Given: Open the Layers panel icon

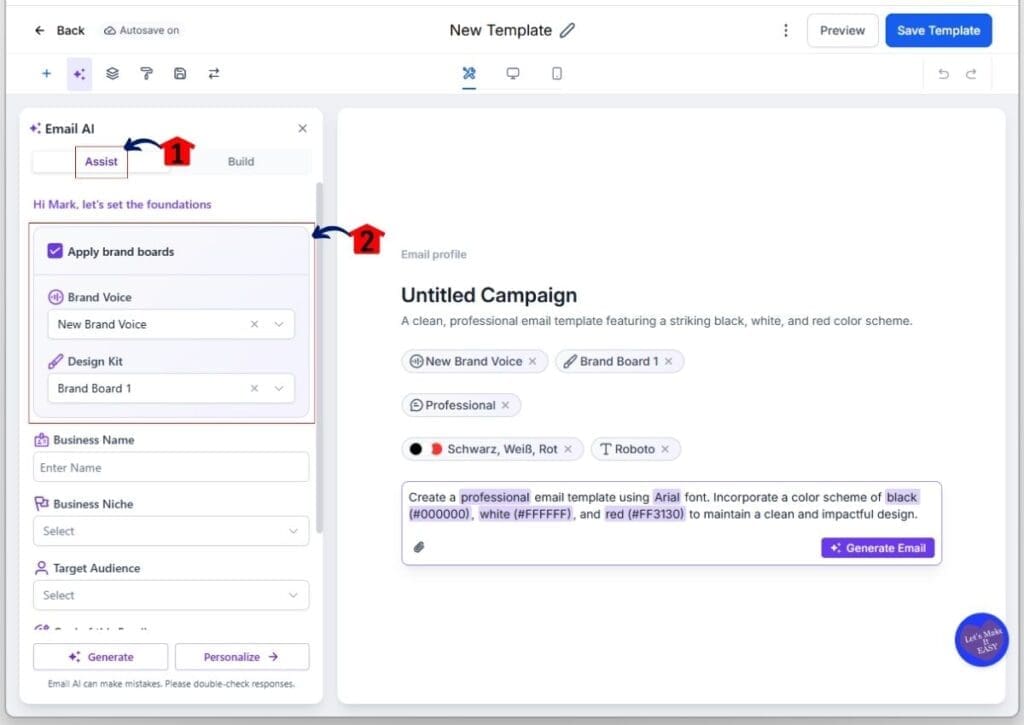Looking at the screenshot, I should [112, 73].
